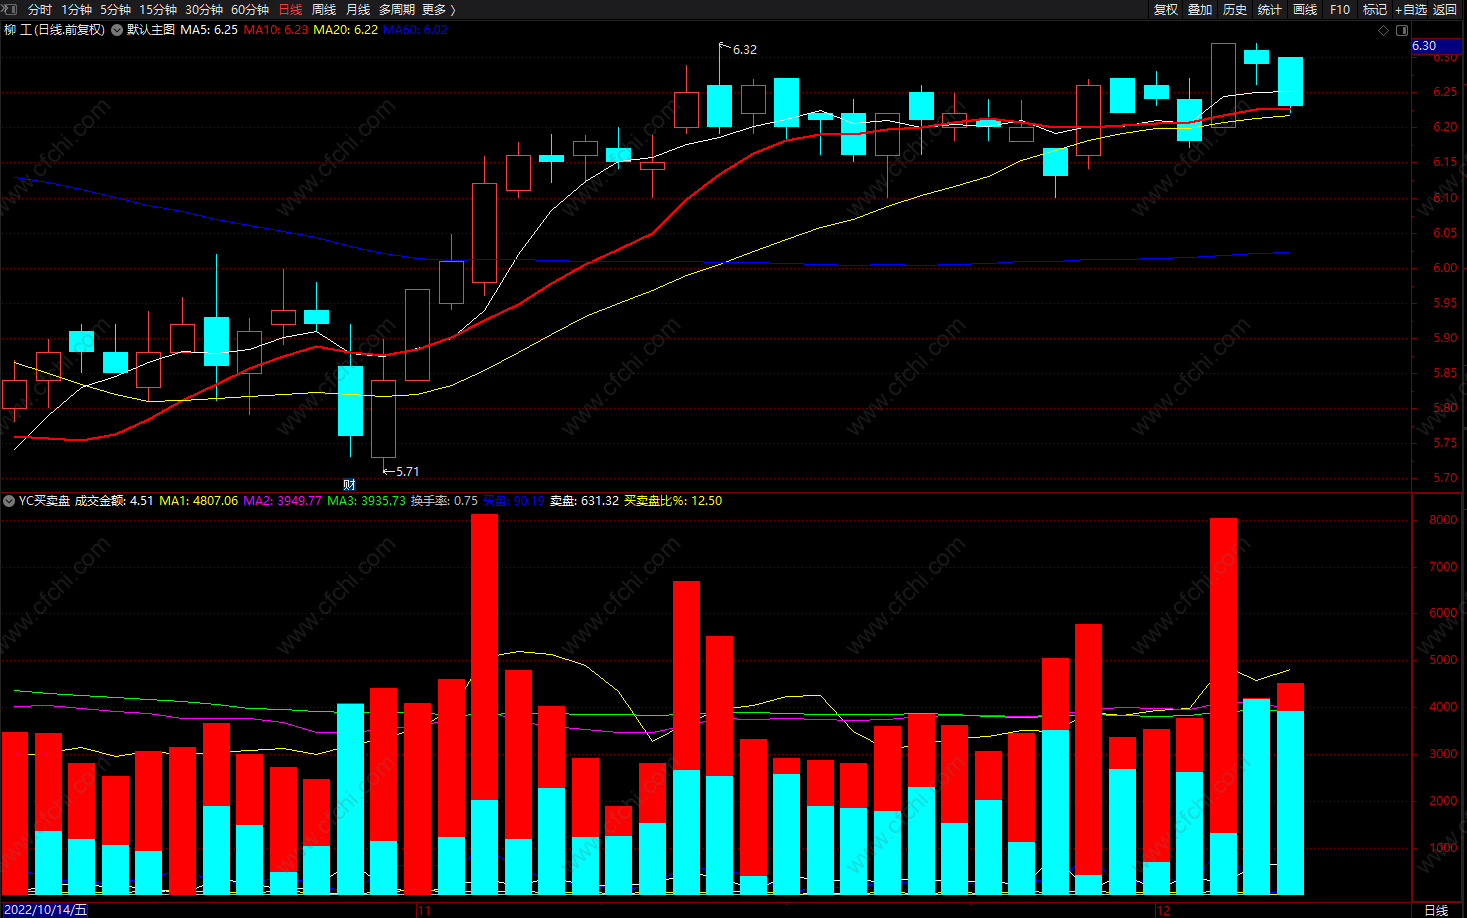Select the 5分钟 period

(115, 9)
